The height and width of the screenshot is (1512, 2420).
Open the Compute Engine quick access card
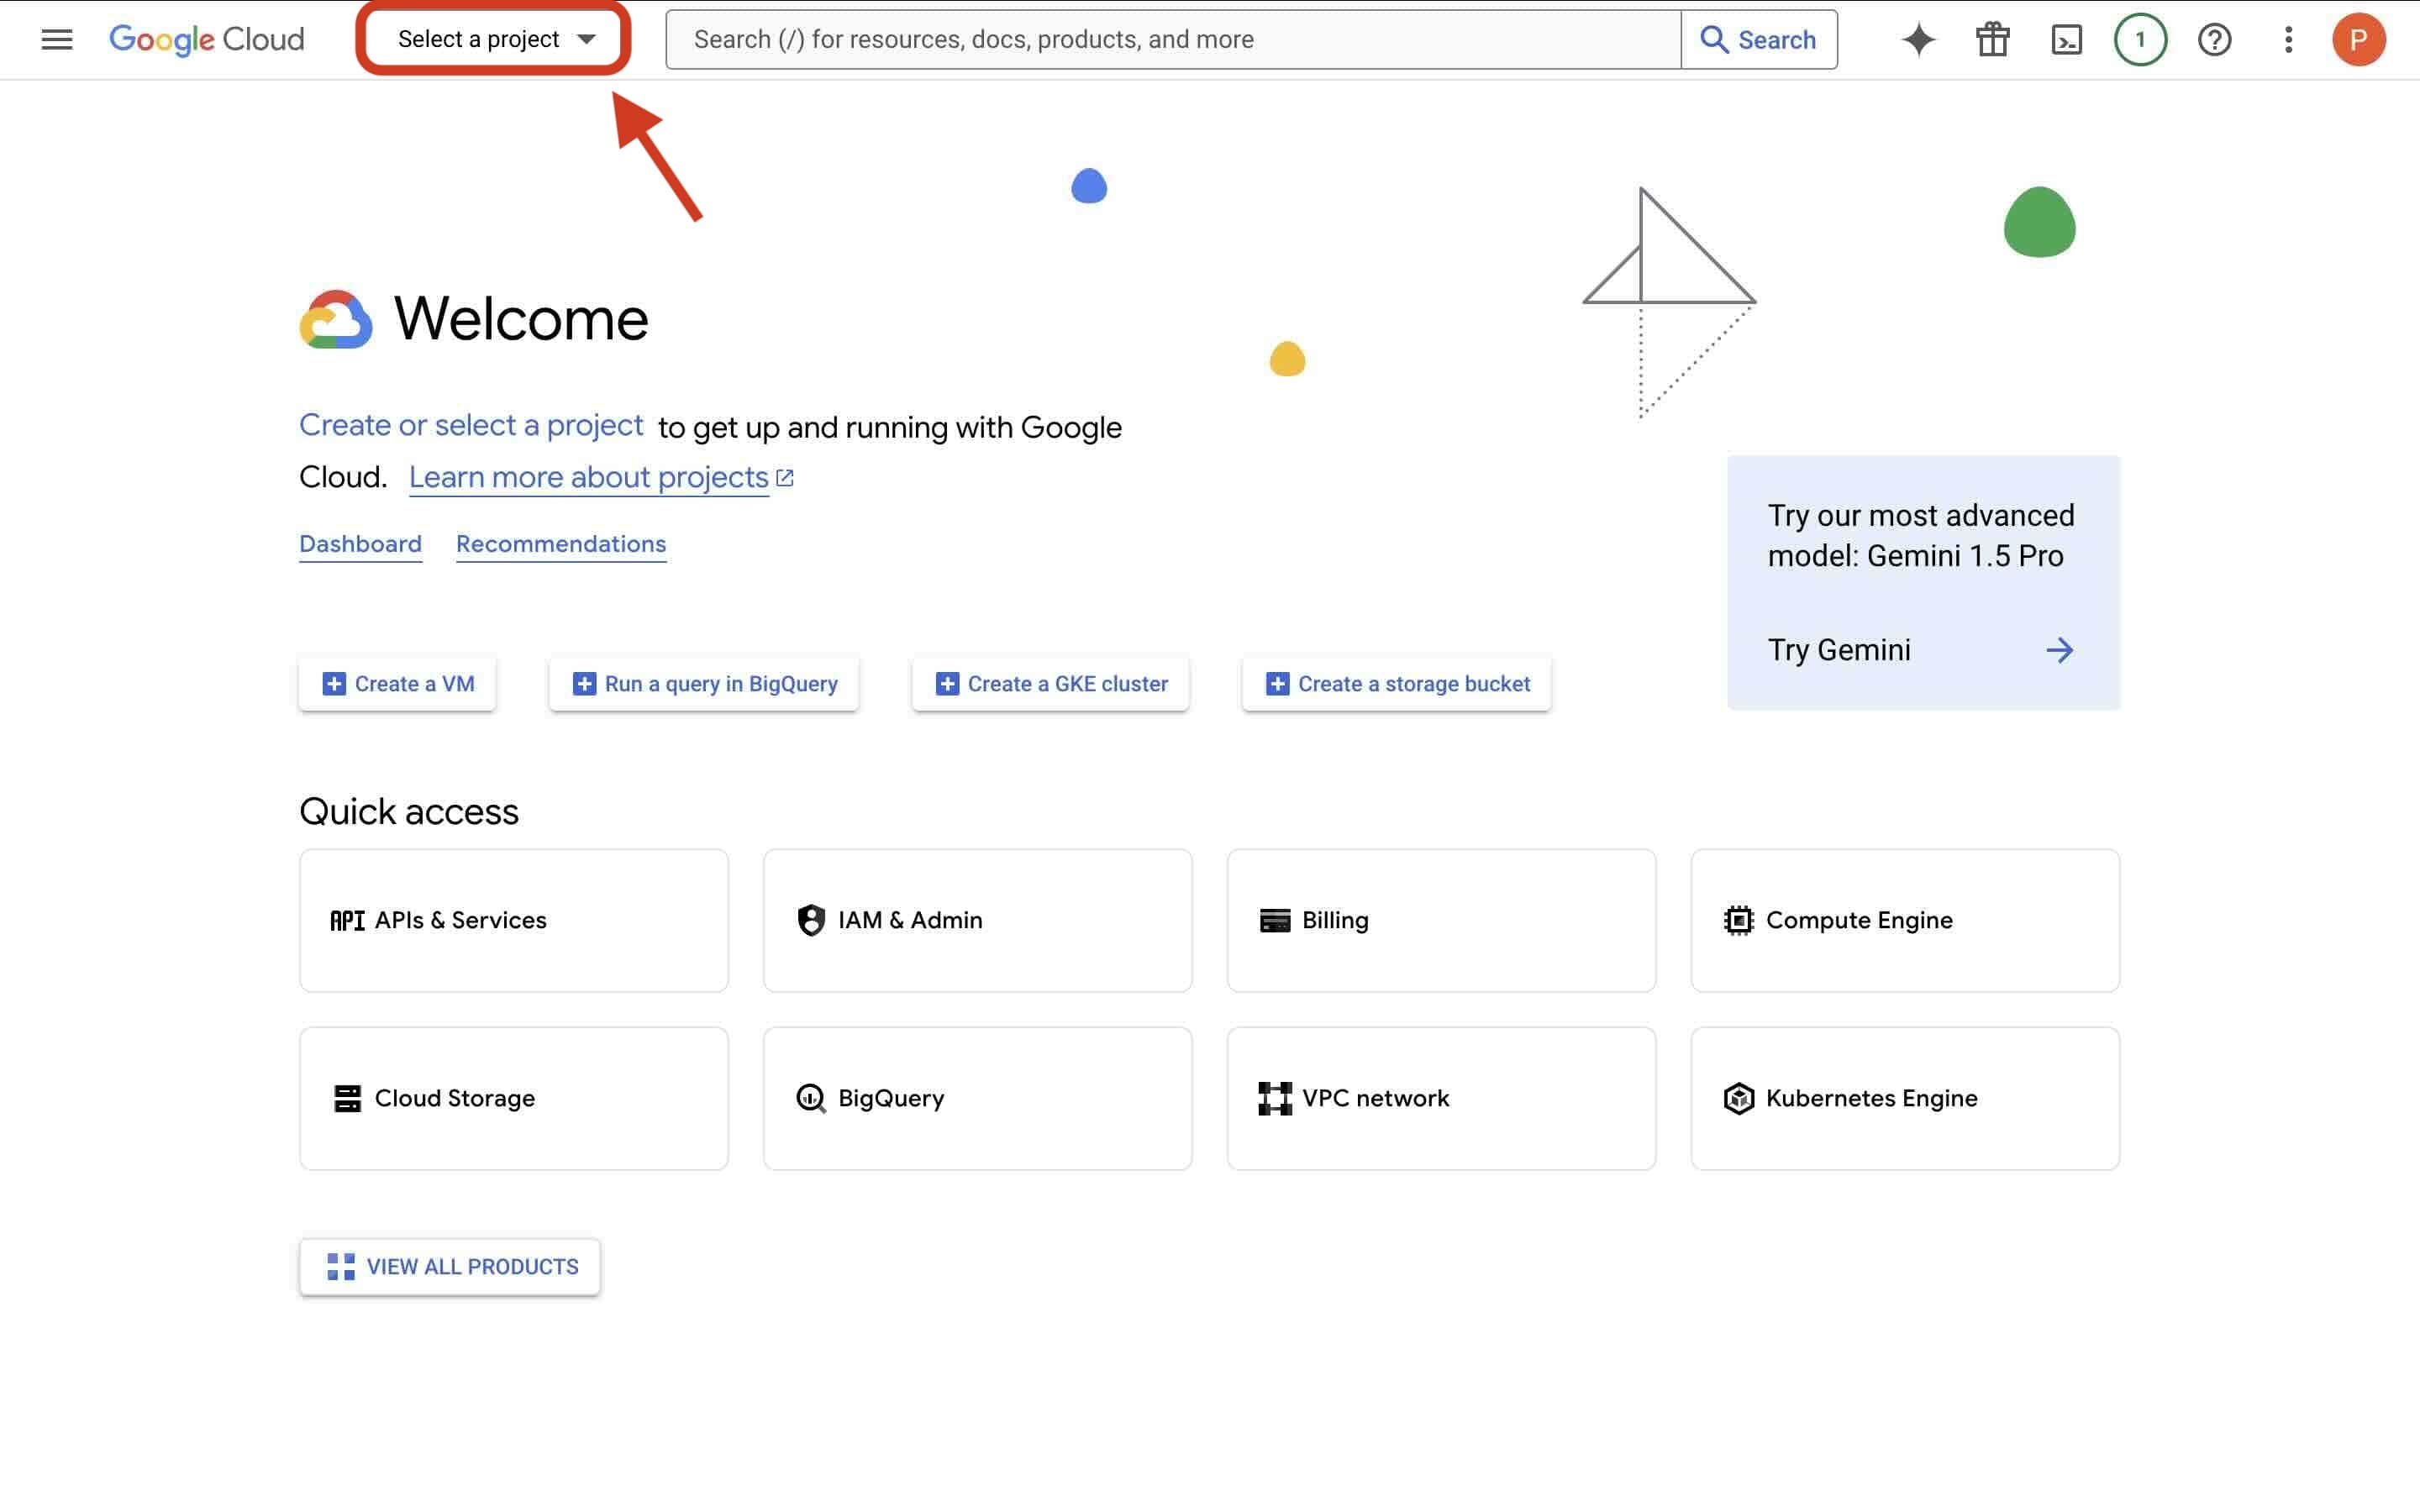click(1904, 920)
